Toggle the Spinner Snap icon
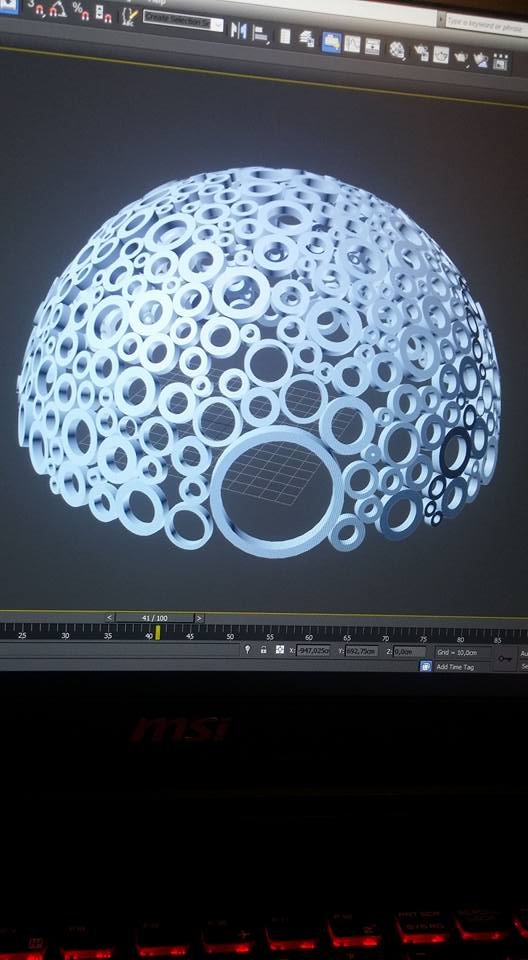The width and height of the screenshot is (528, 960). click(x=103, y=13)
